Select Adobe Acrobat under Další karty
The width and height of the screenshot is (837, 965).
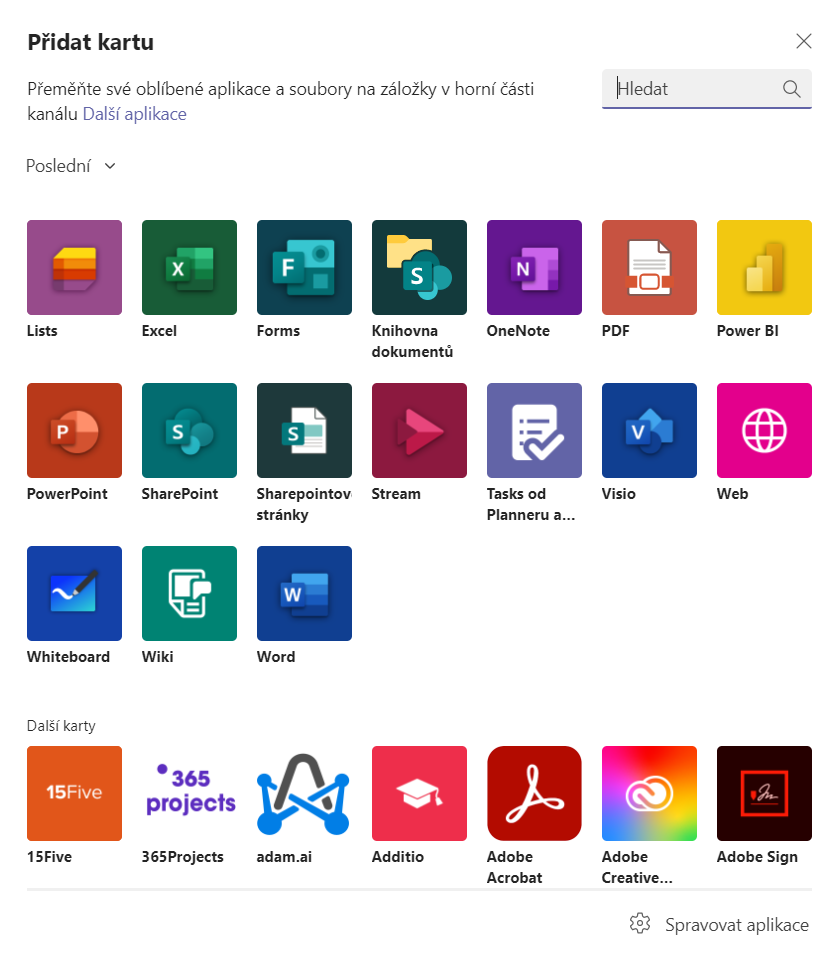pos(534,793)
